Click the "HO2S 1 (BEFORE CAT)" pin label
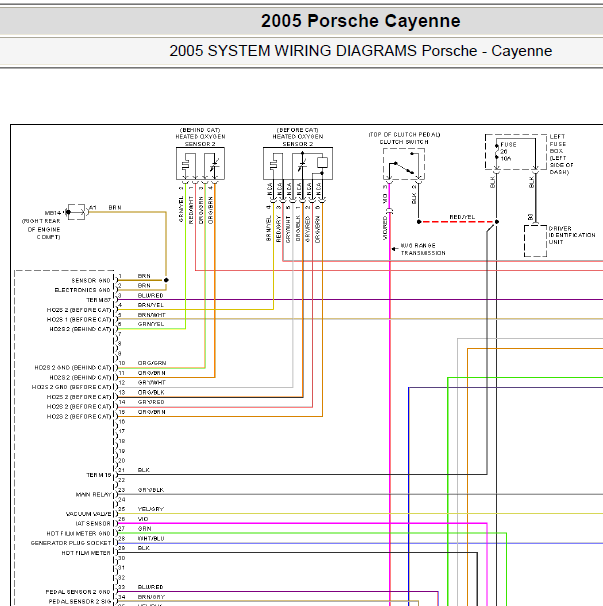 (79, 320)
